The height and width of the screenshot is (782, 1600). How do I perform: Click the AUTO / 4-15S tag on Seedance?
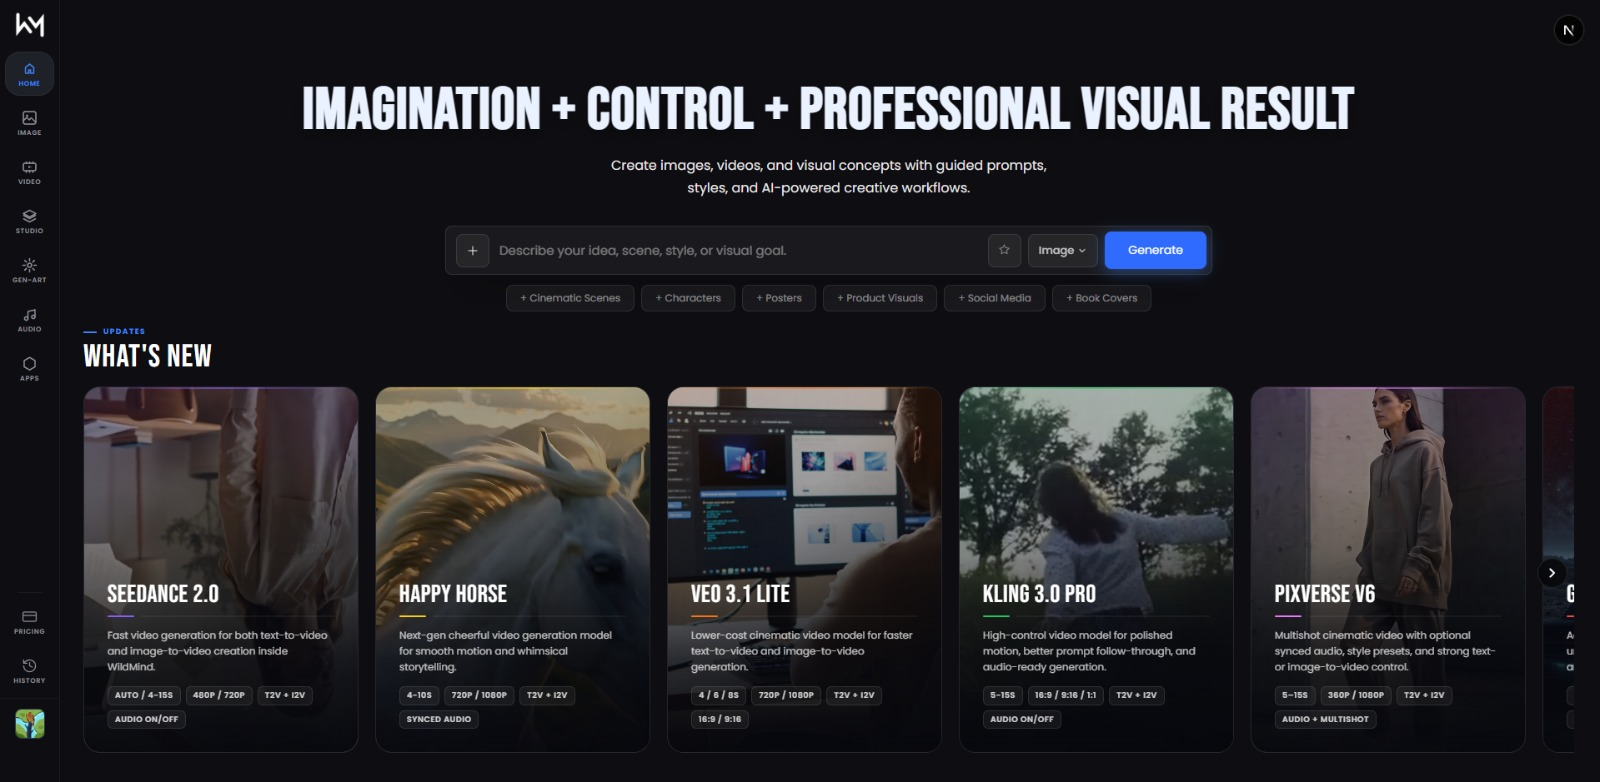click(x=144, y=695)
